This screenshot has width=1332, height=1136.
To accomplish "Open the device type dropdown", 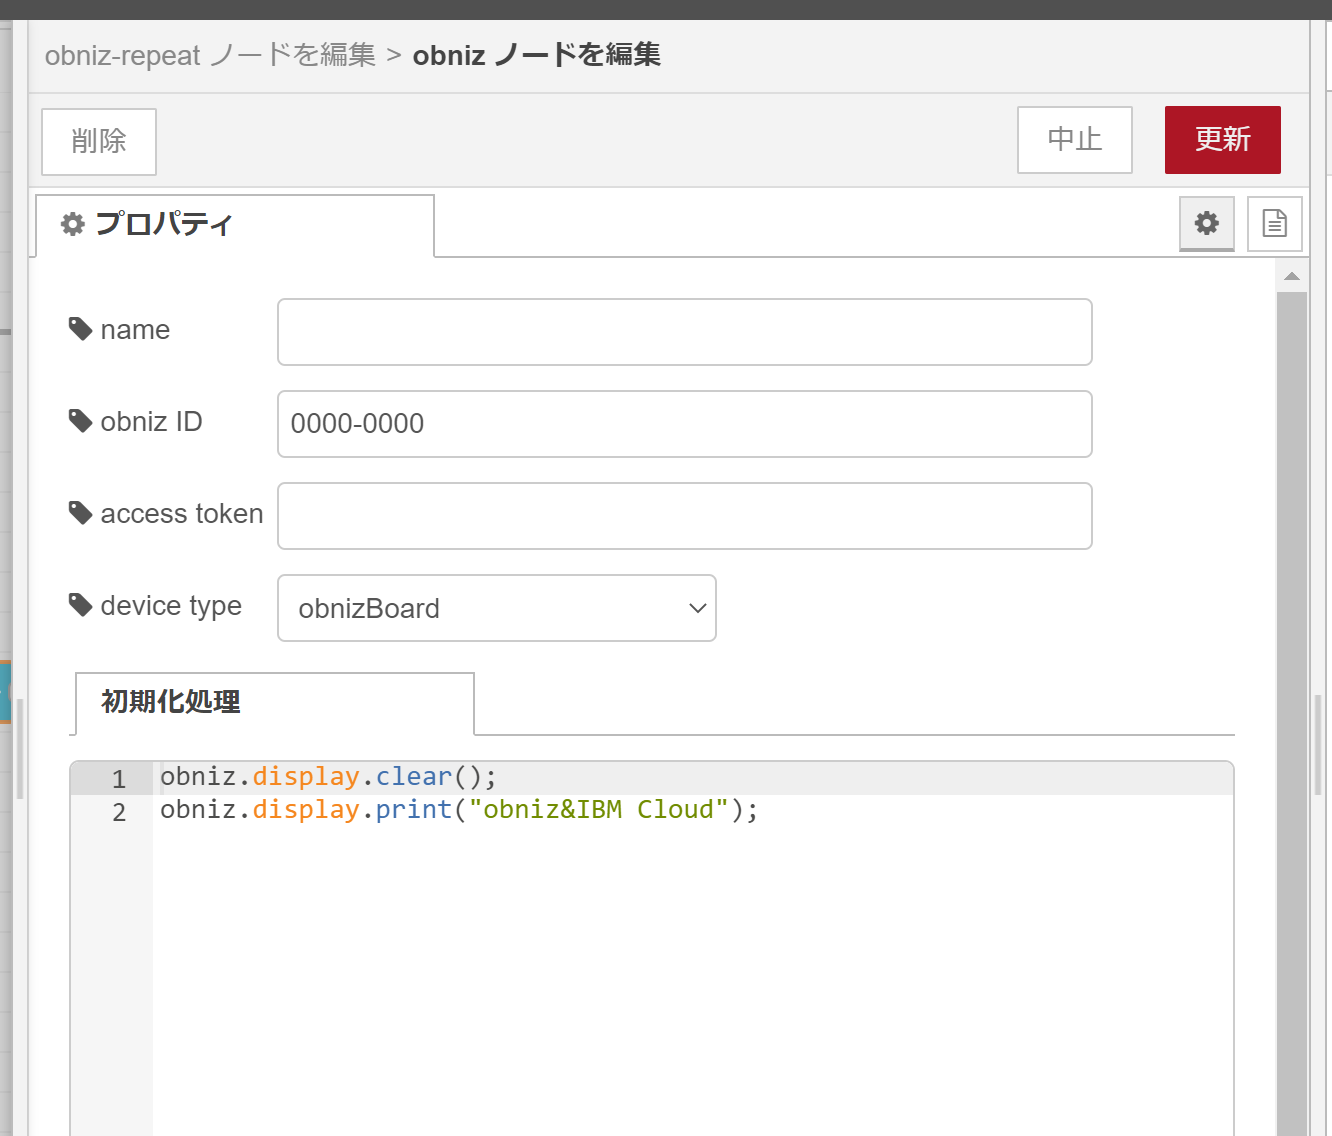I will click(496, 608).
